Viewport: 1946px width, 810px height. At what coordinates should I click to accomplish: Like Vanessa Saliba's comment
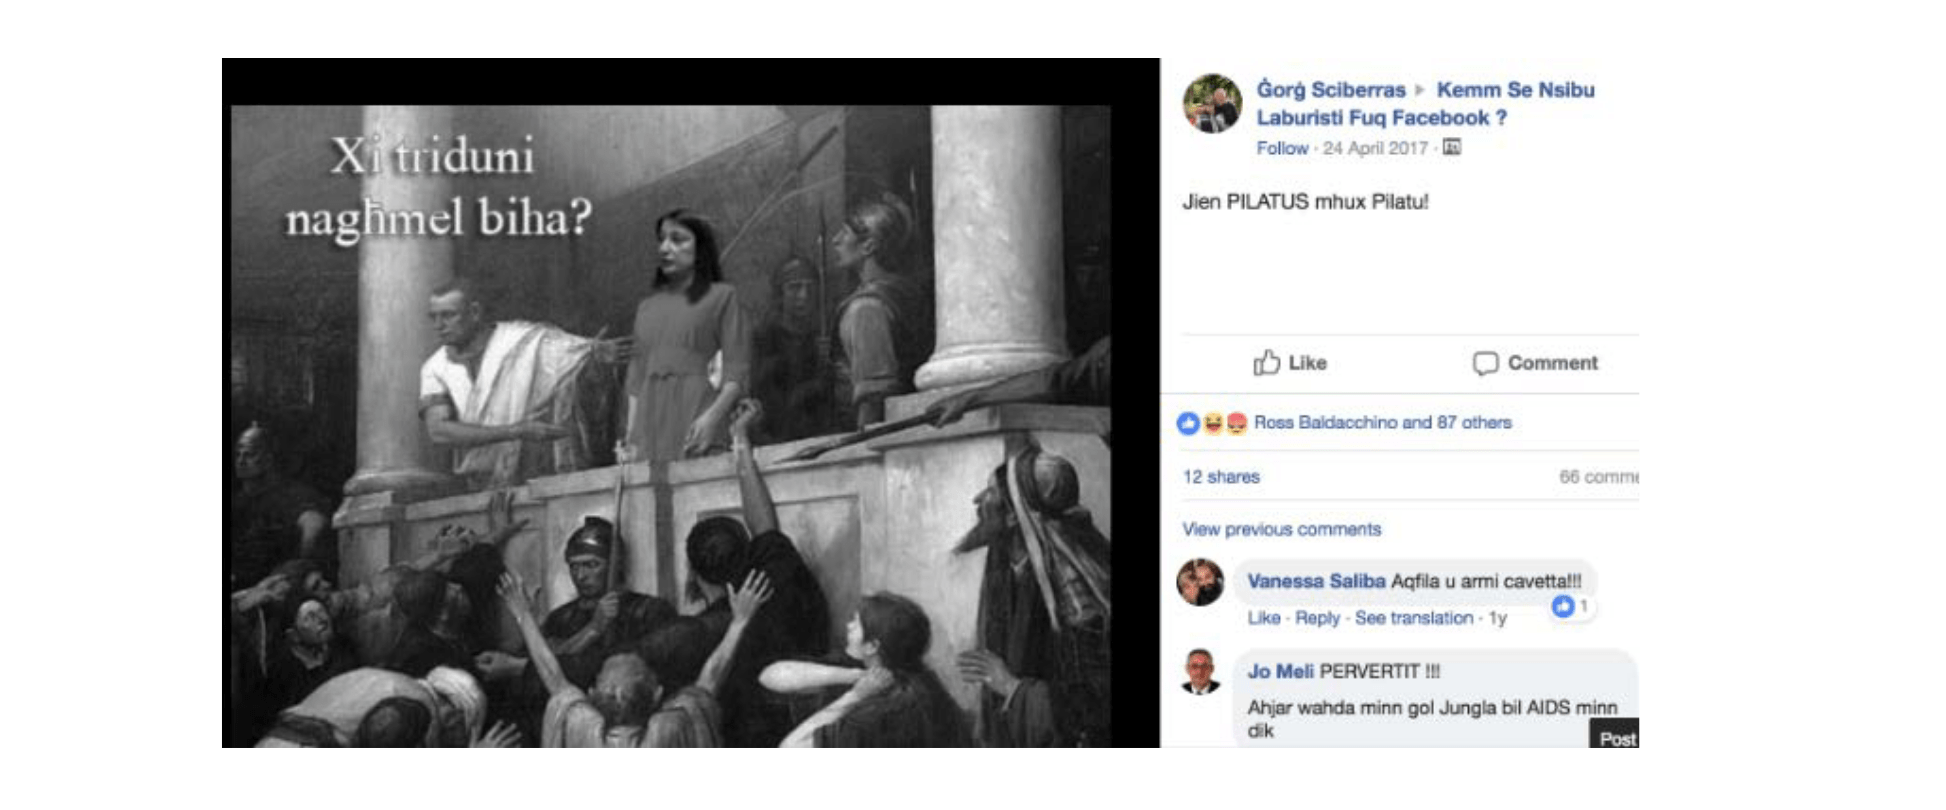pos(1263,618)
